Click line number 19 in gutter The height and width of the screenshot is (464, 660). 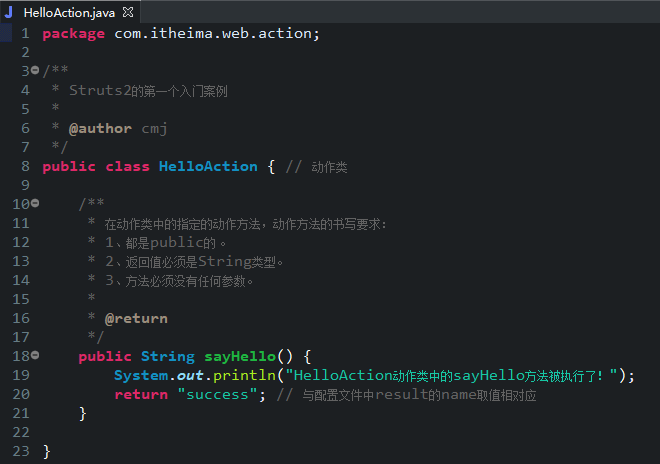coord(21,375)
